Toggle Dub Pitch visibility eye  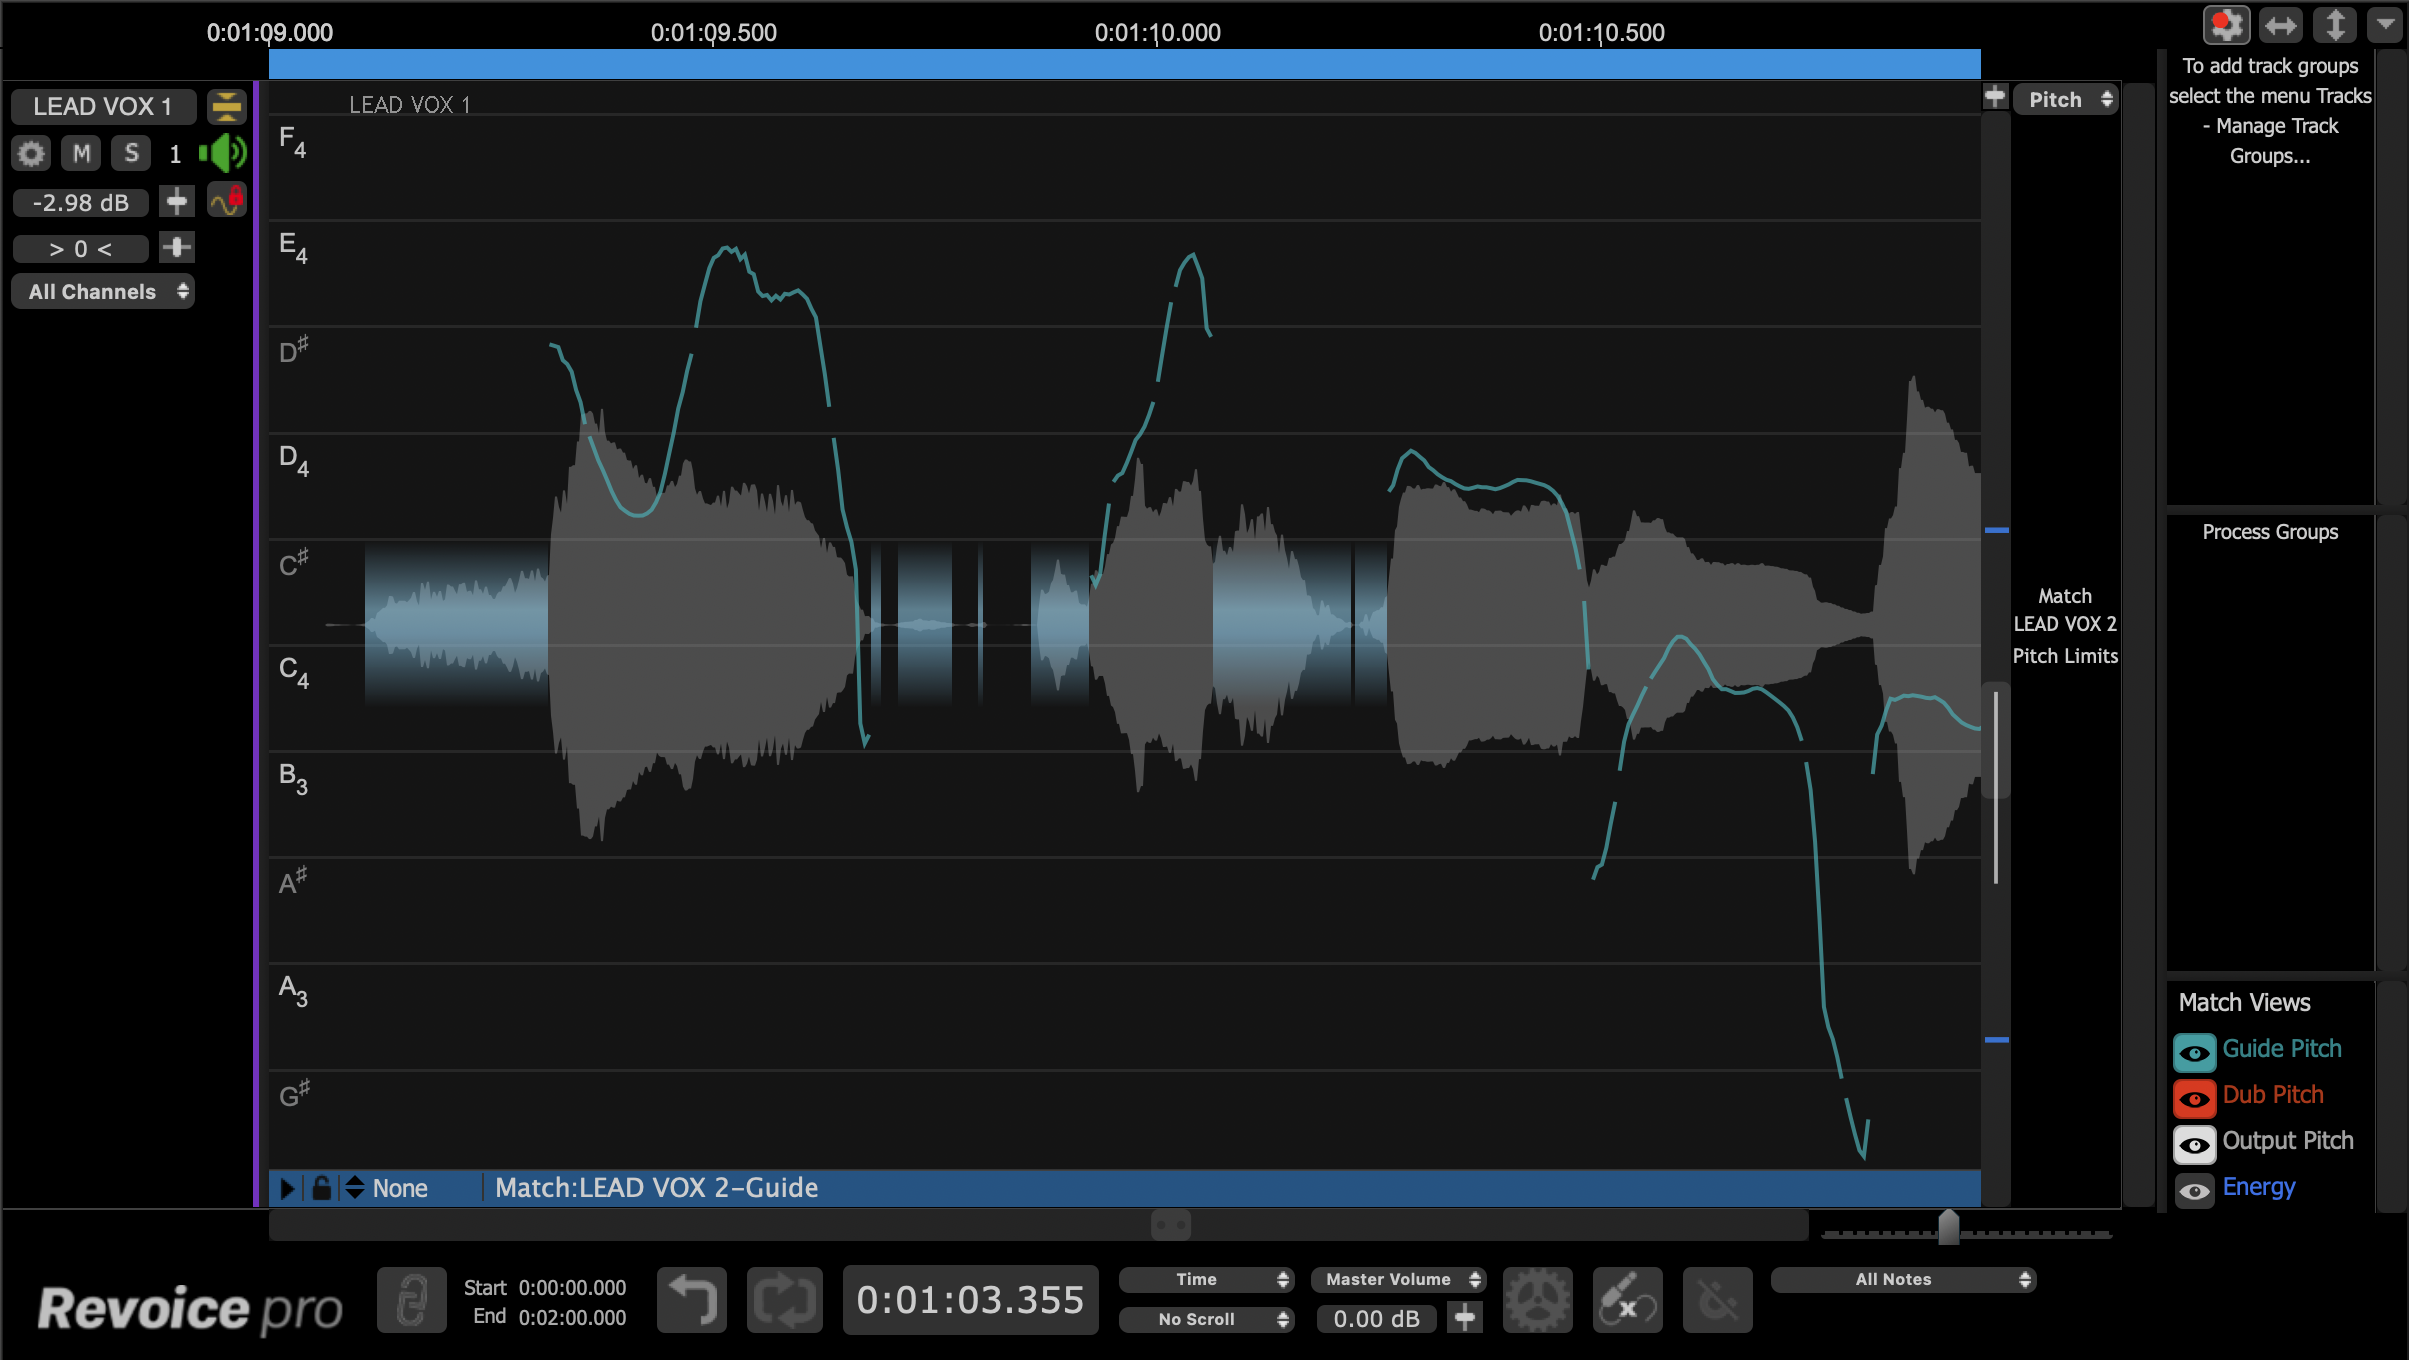click(x=2194, y=1098)
